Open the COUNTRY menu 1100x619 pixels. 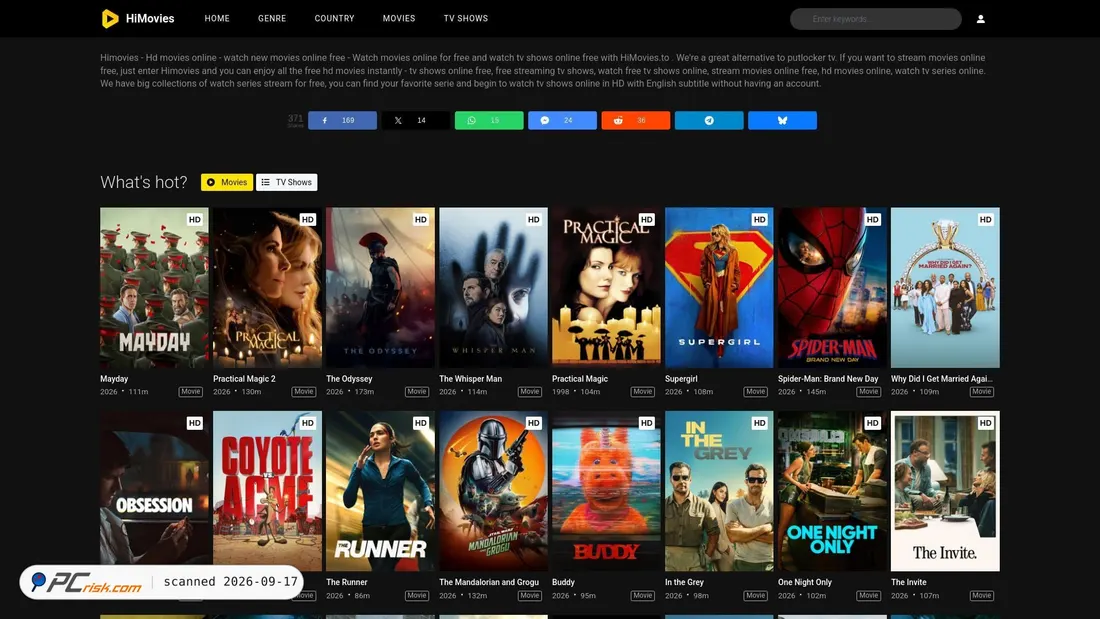click(335, 19)
